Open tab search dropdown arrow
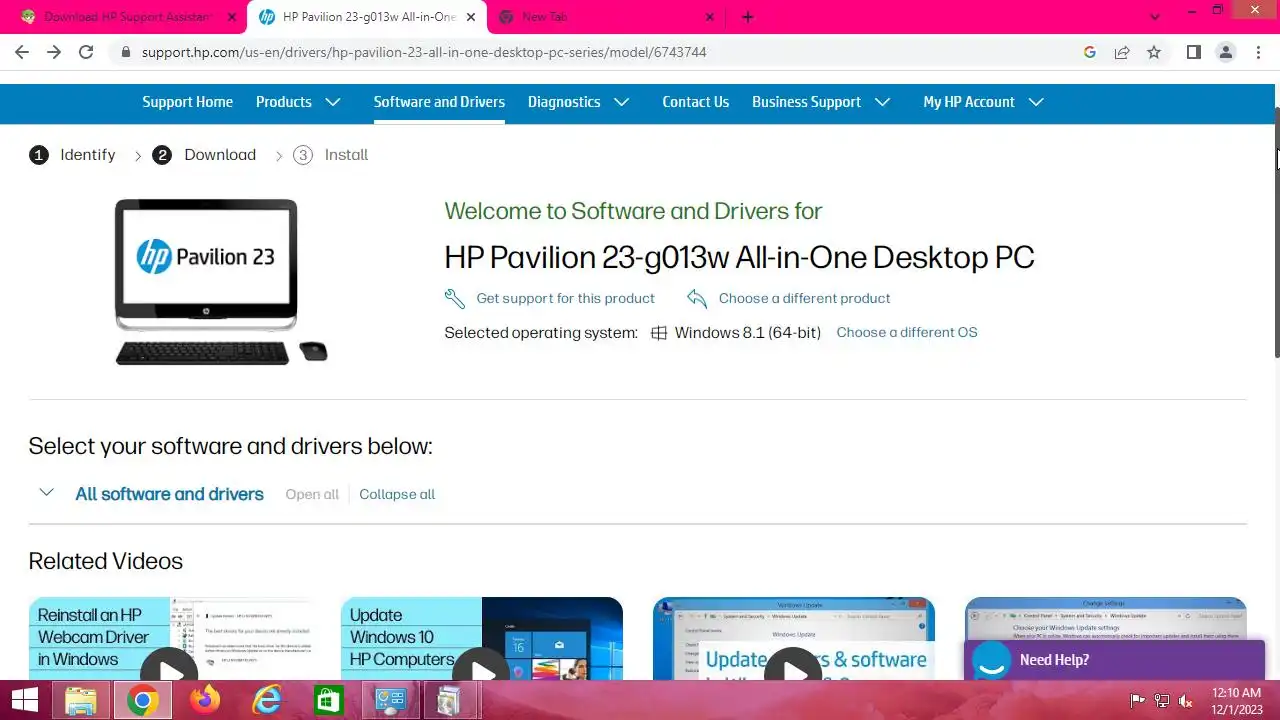Image resolution: width=1280 pixels, height=720 pixels. [x=1155, y=17]
